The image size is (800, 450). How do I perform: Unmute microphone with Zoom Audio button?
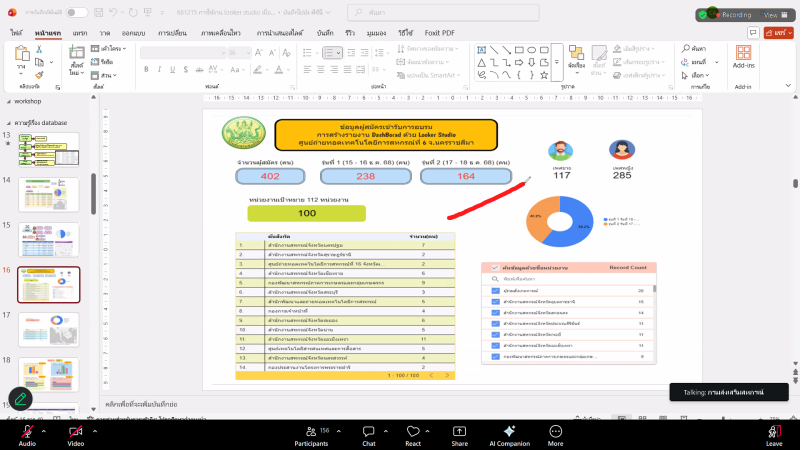(x=27, y=429)
